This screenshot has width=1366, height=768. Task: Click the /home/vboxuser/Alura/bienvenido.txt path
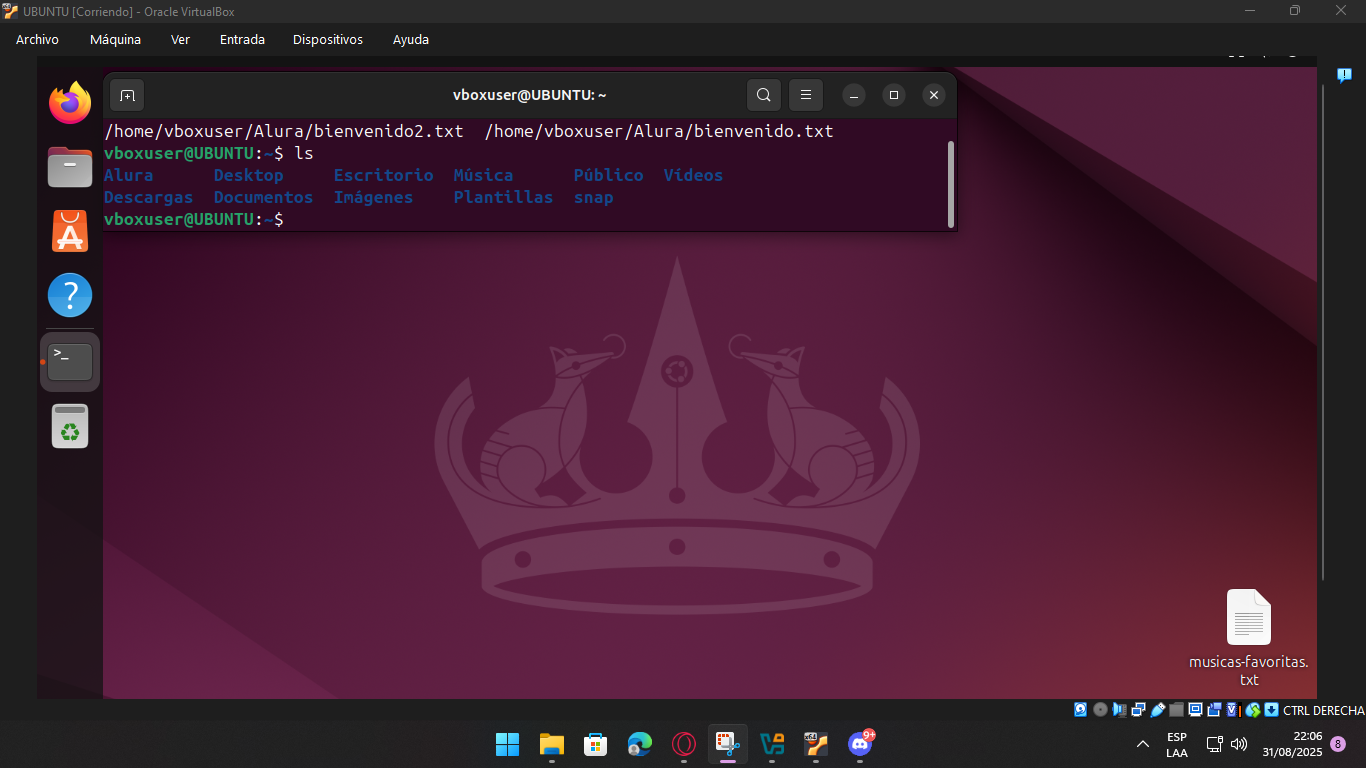pos(659,131)
